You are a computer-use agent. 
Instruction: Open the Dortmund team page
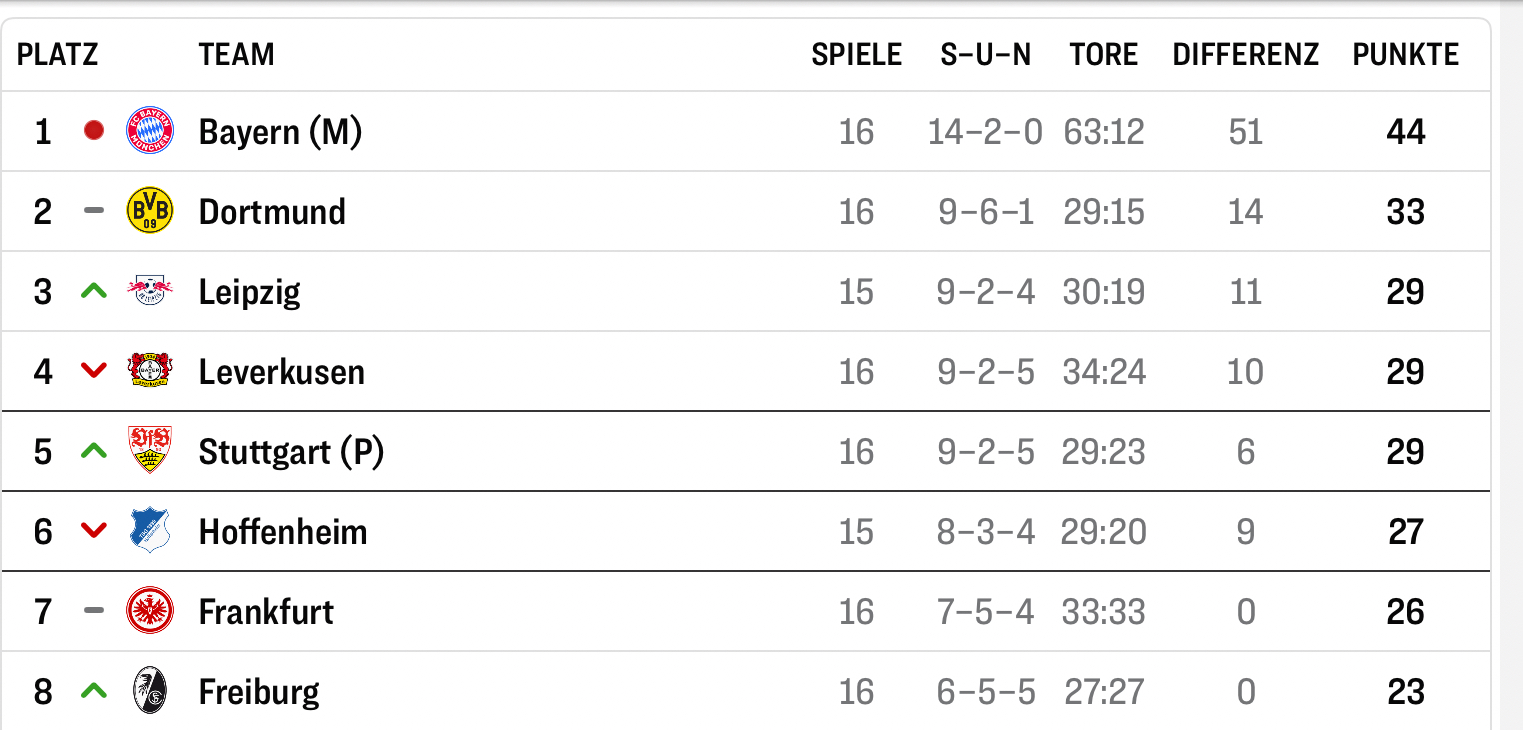[x=272, y=212]
